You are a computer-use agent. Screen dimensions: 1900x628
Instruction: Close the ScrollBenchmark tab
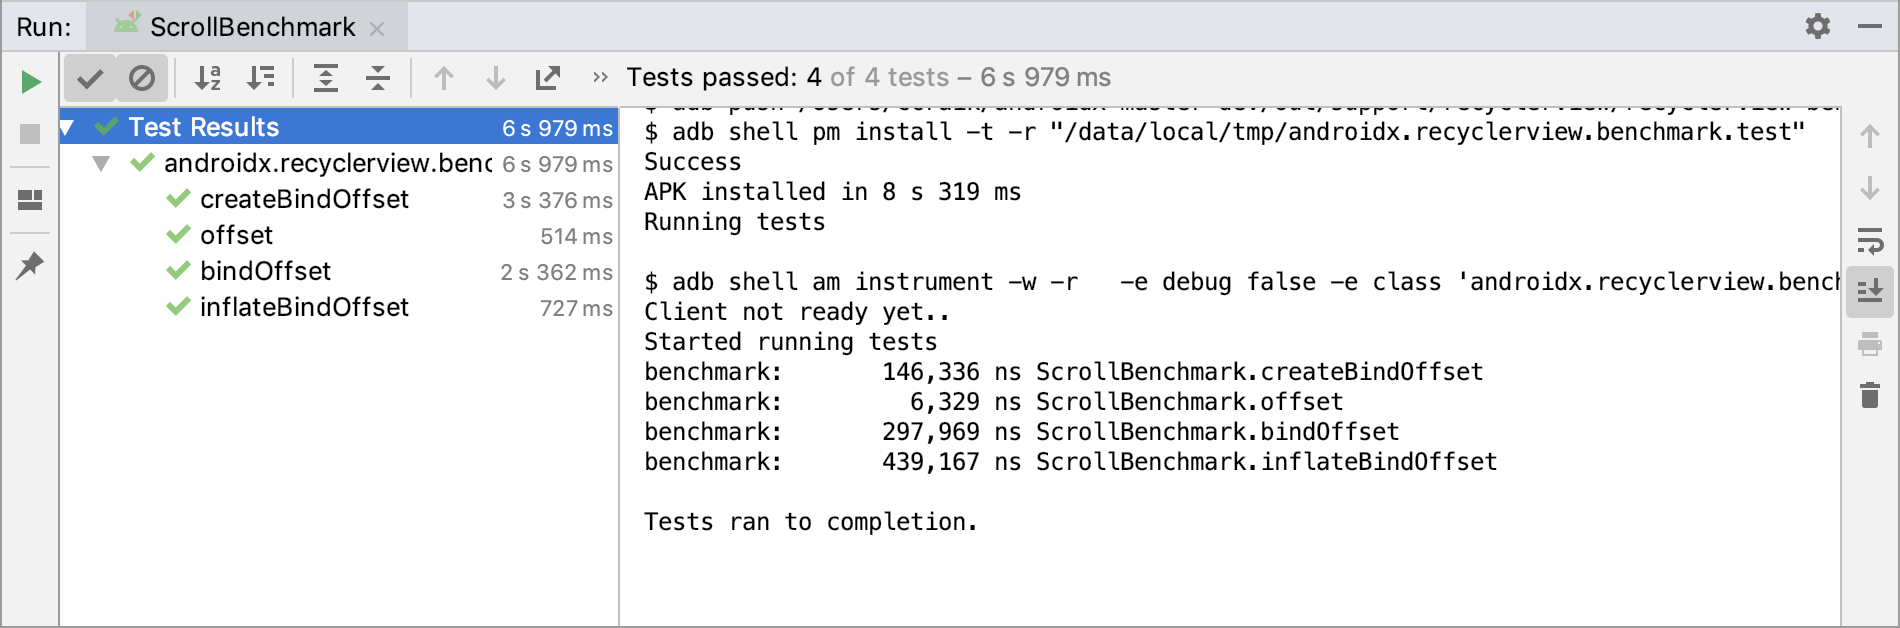pos(377,29)
